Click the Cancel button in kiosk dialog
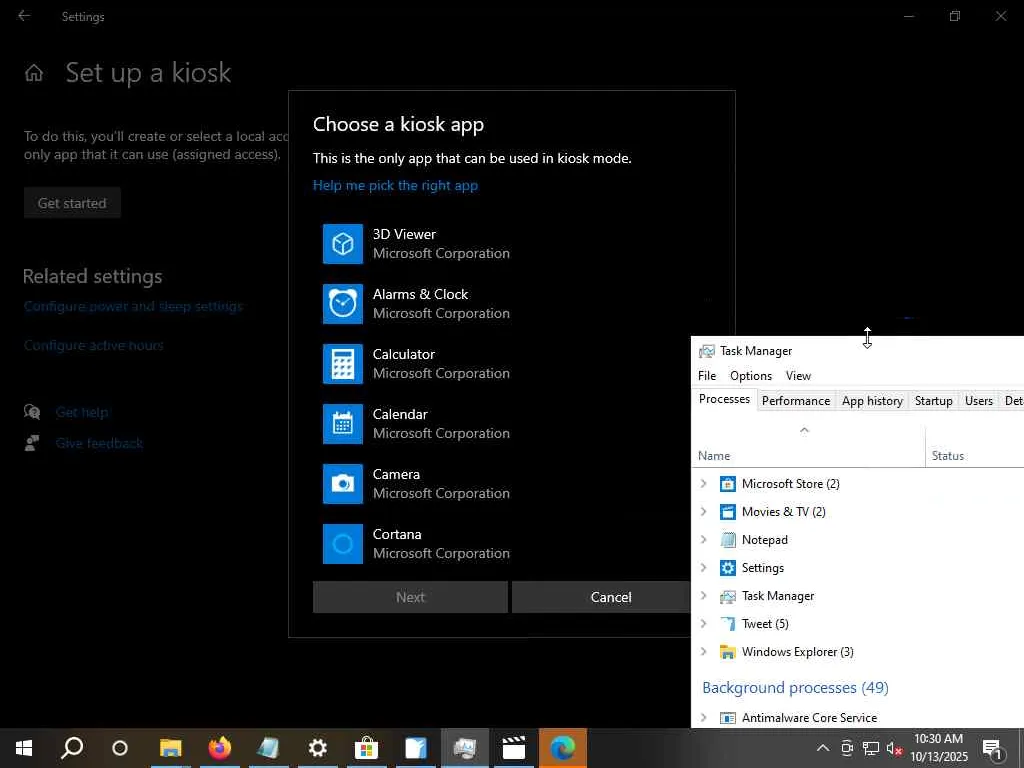This screenshot has width=1024, height=768. (x=601, y=598)
